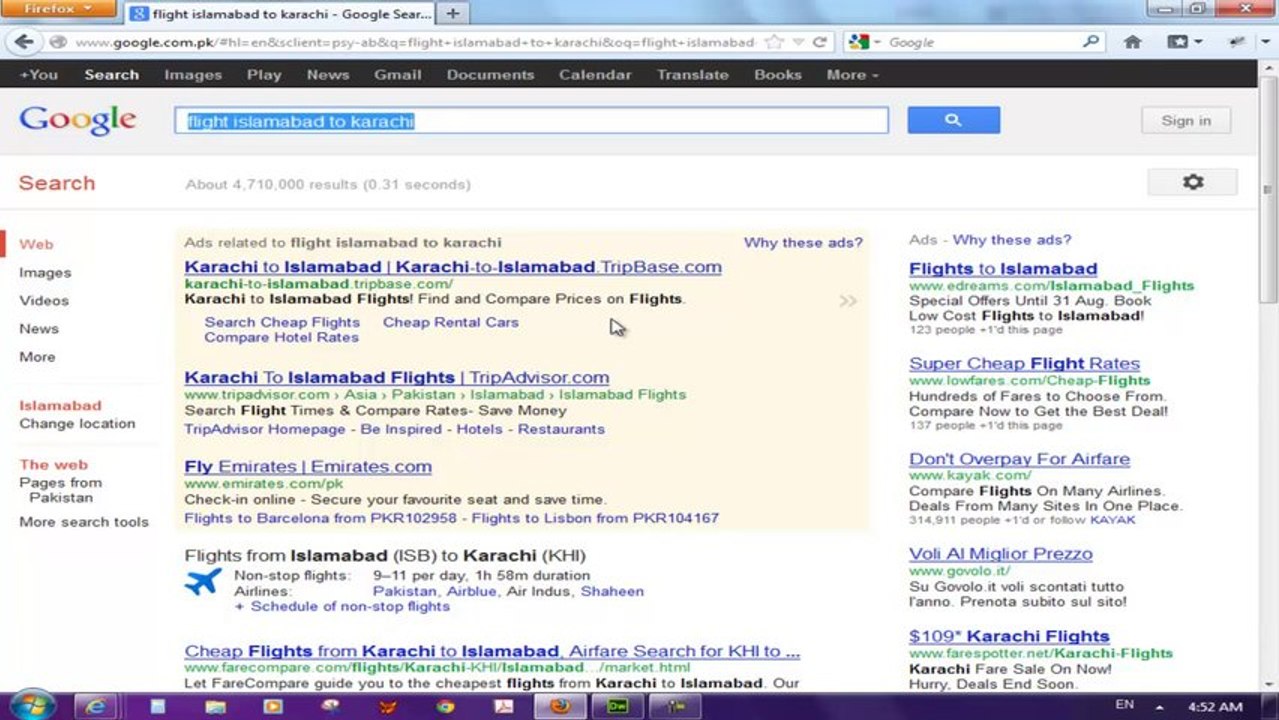Open Gmail in the top bar
Image resolution: width=1279 pixels, height=720 pixels.
coord(398,75)
